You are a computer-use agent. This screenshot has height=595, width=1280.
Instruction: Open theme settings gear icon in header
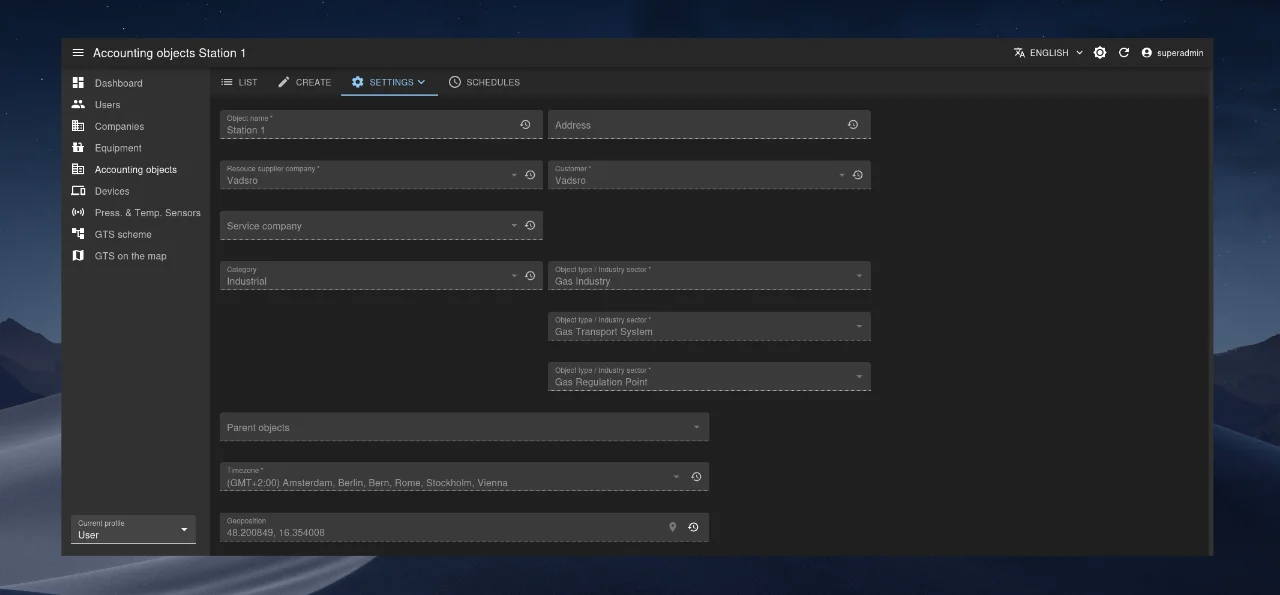(1100, 53)
